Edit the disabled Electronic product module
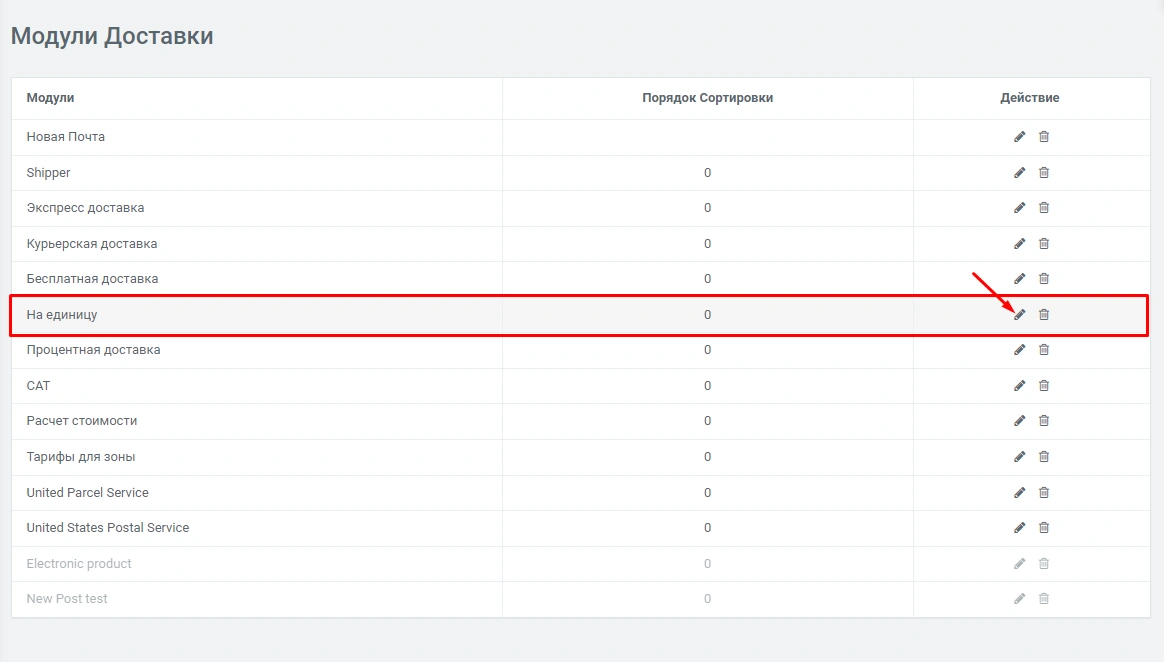This screenshot has width=1164, height=662. (1019, 564)
